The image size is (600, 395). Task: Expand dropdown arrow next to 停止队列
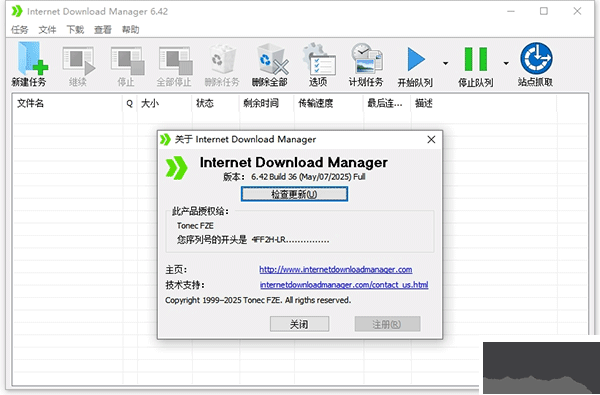506,63
